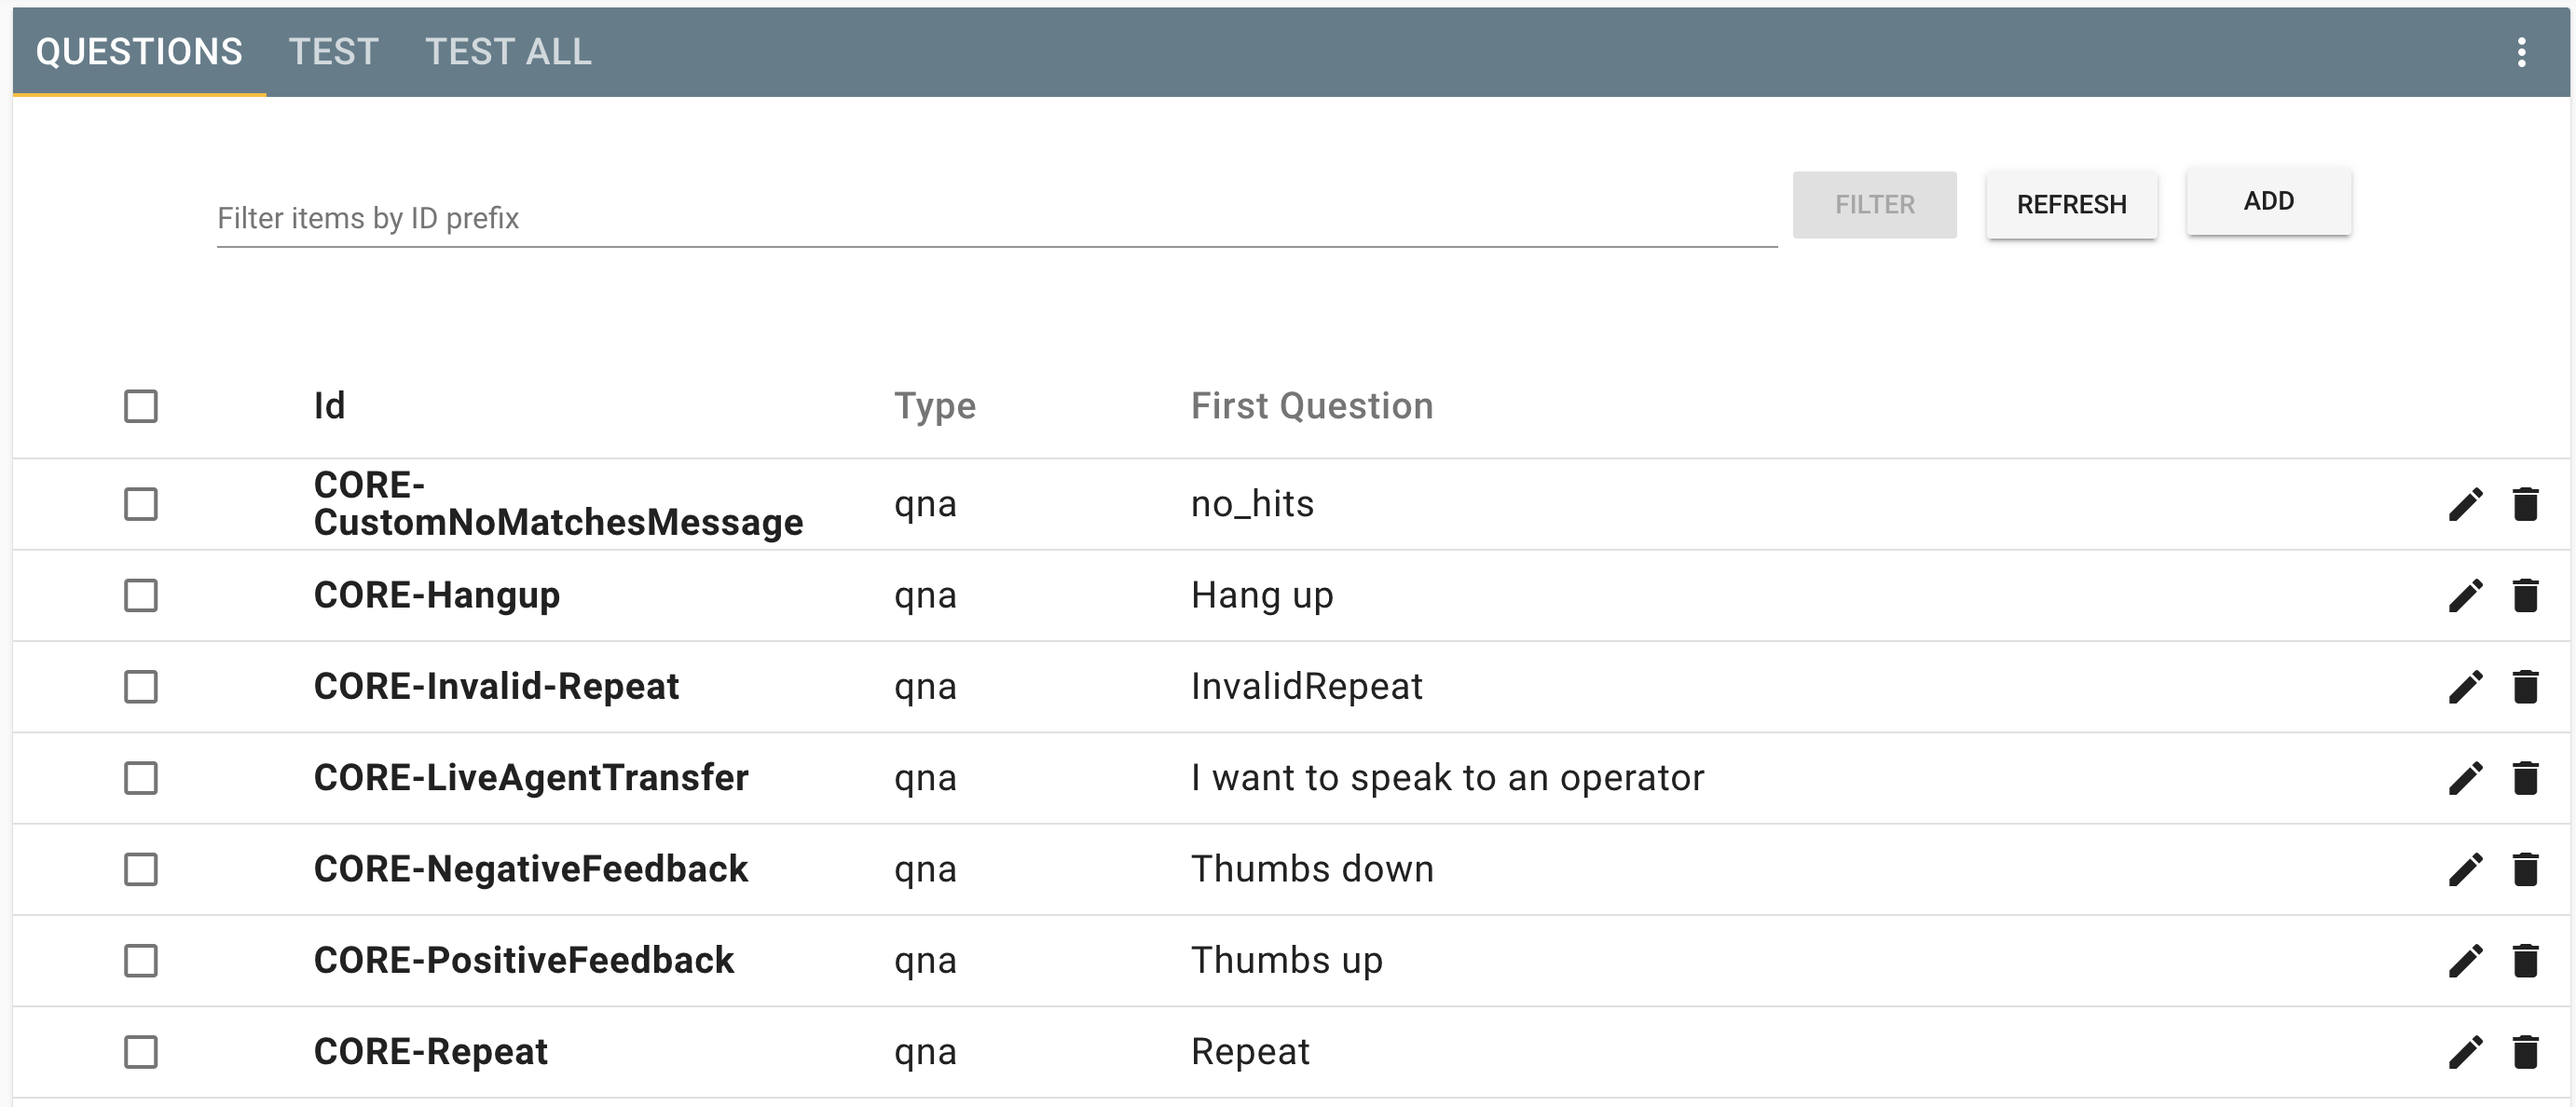Click the REFRESH button
The width and height of the screenshot is (2576, 1107).
coord(2071,205)
